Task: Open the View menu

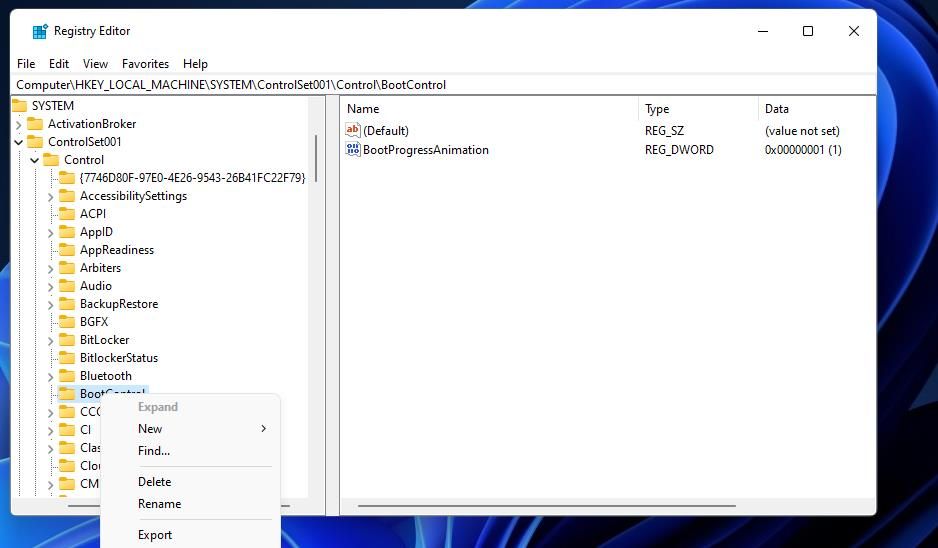Action: point(95,63)
